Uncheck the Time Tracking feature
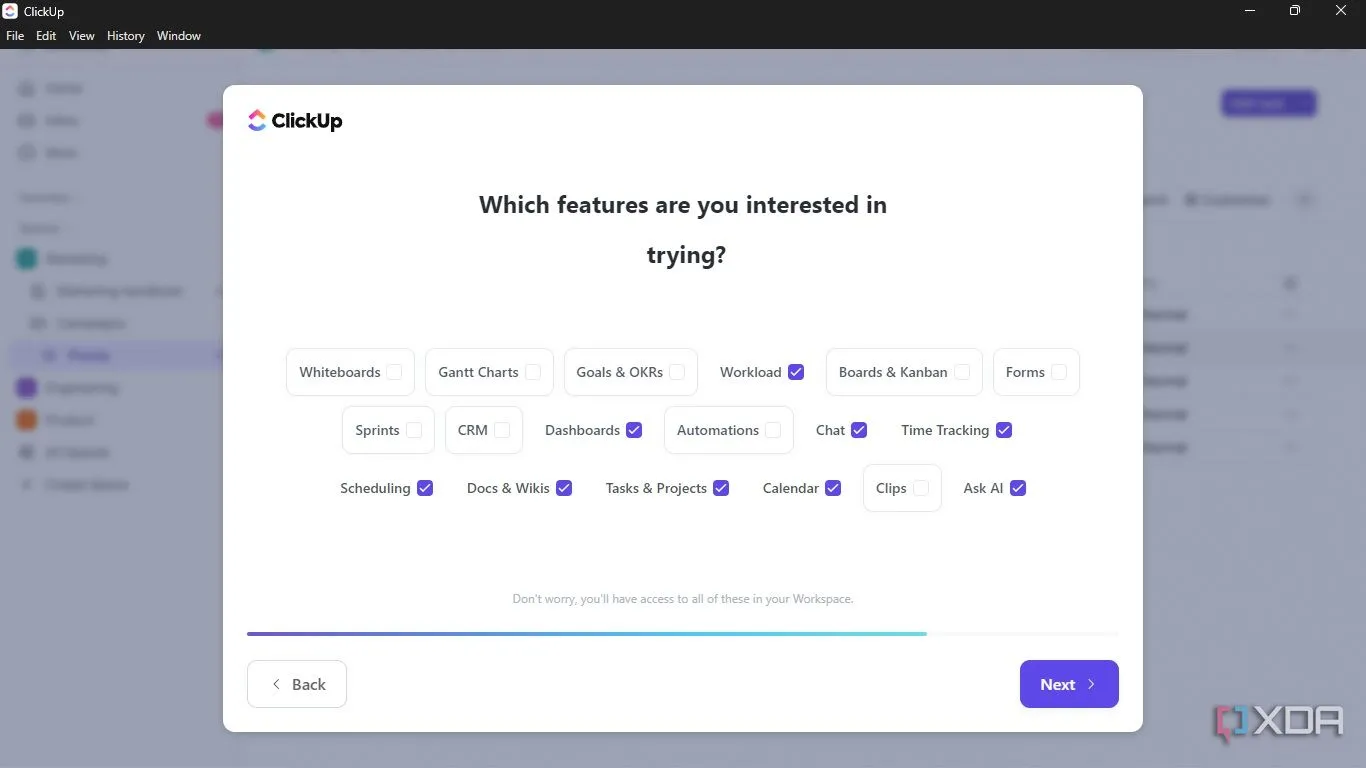The height and width of the screenshot is (768, 1366). tap(1004, 430)
